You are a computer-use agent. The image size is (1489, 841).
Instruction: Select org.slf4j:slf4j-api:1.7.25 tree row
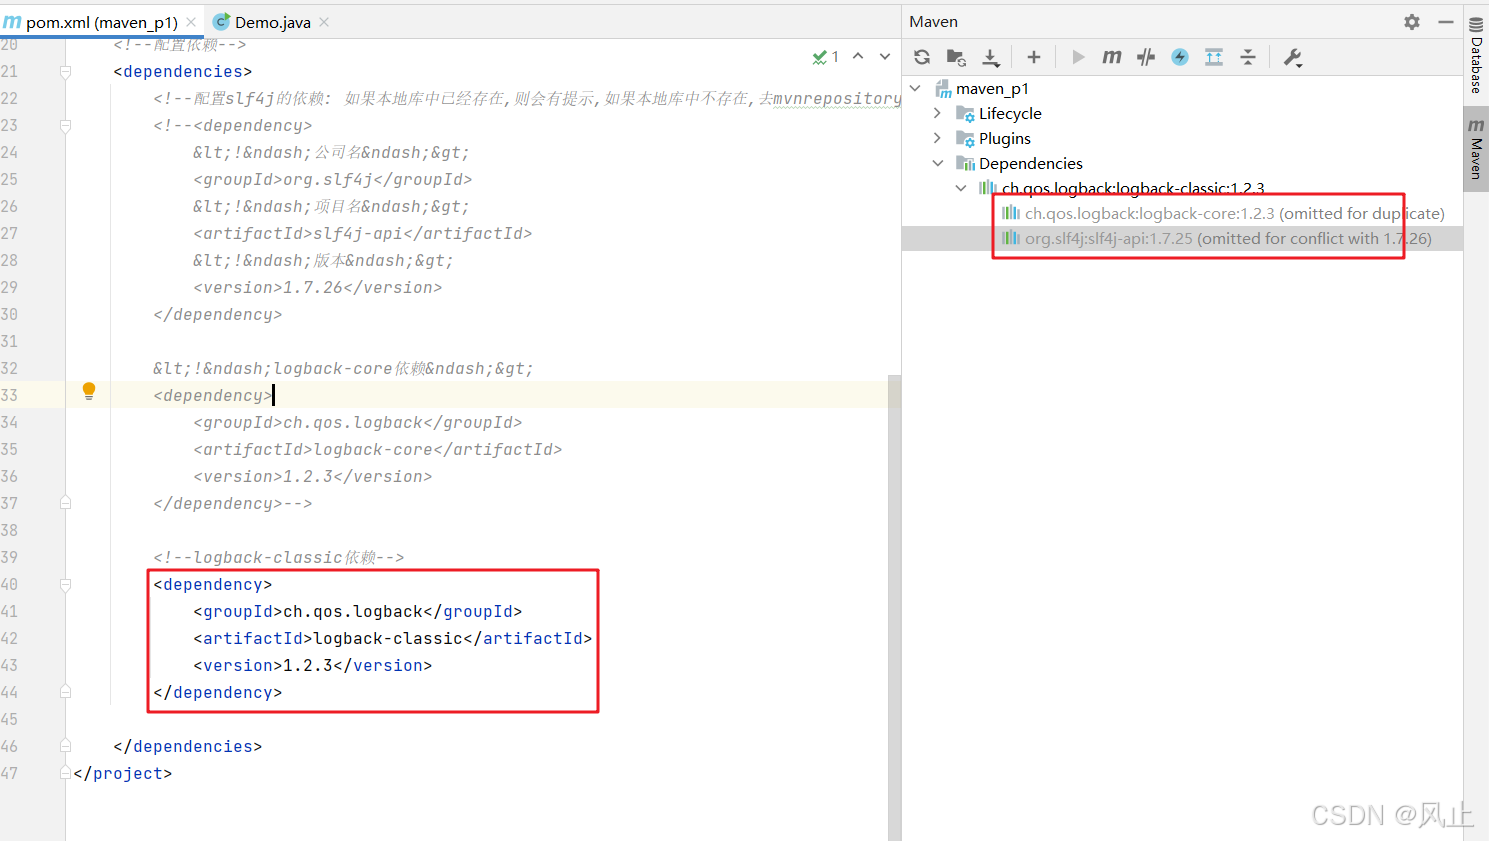point(1228,238)
